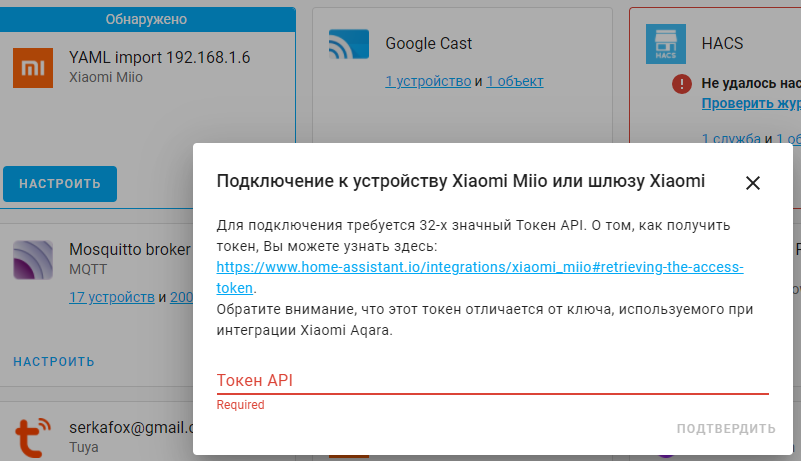
Task: Click НАСТРОИТЬ under Mosquitto broker
Action: pos(54,362)
